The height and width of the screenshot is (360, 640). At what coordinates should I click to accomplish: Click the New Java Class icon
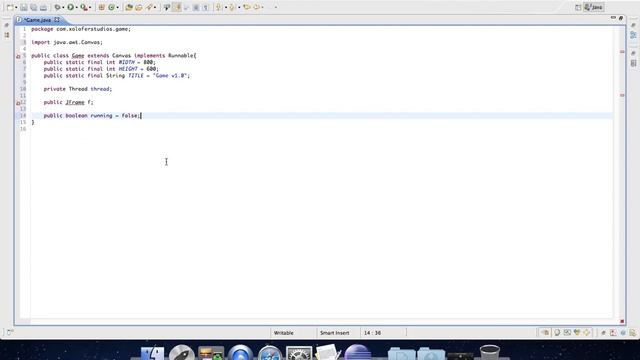111,7
